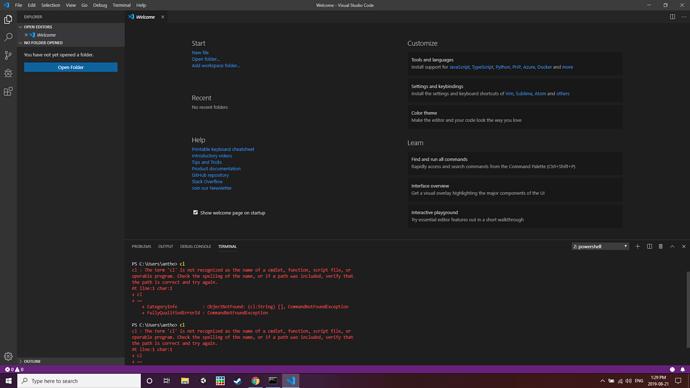Open the GitHub repository link
Image resolution: width=690 pixels, height=388 pixels.
pos(210,175)
